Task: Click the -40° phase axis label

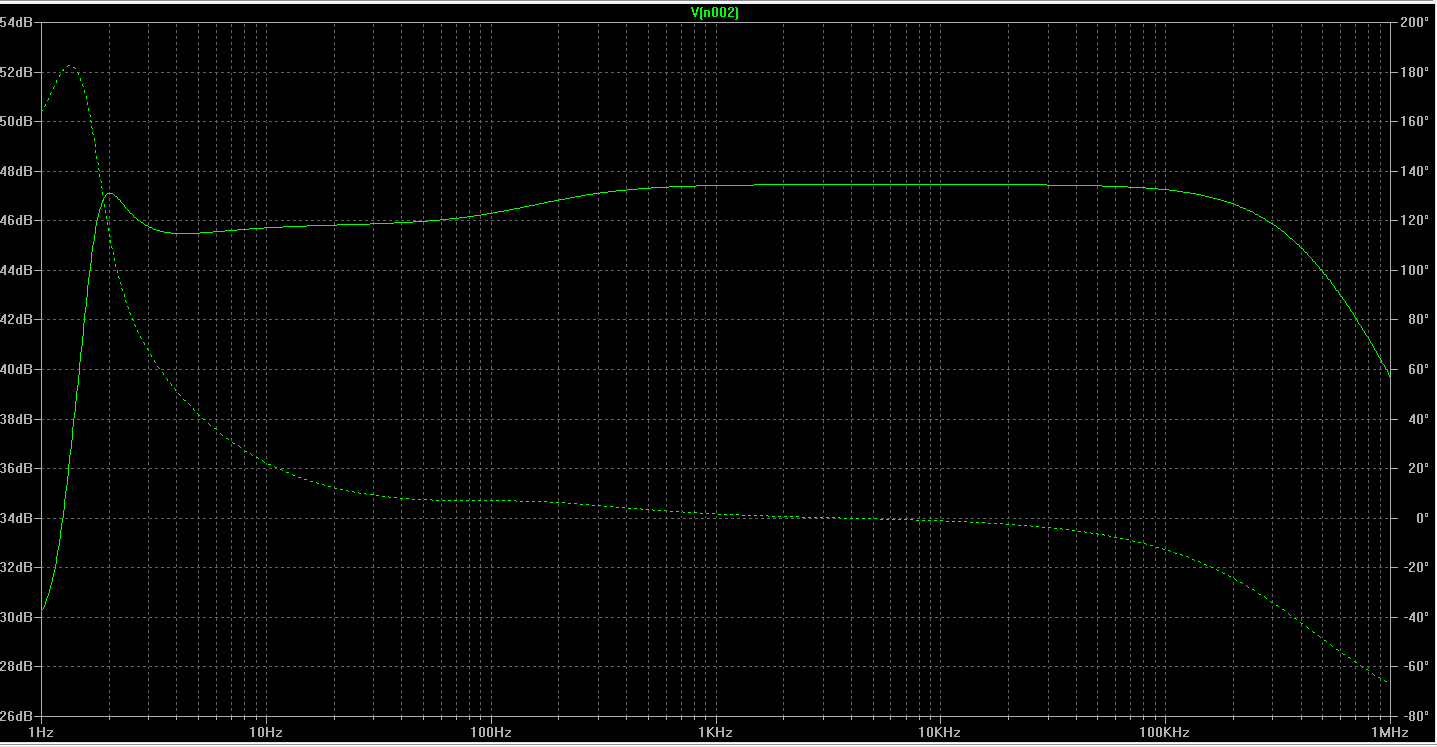Action: [1416, 617]
